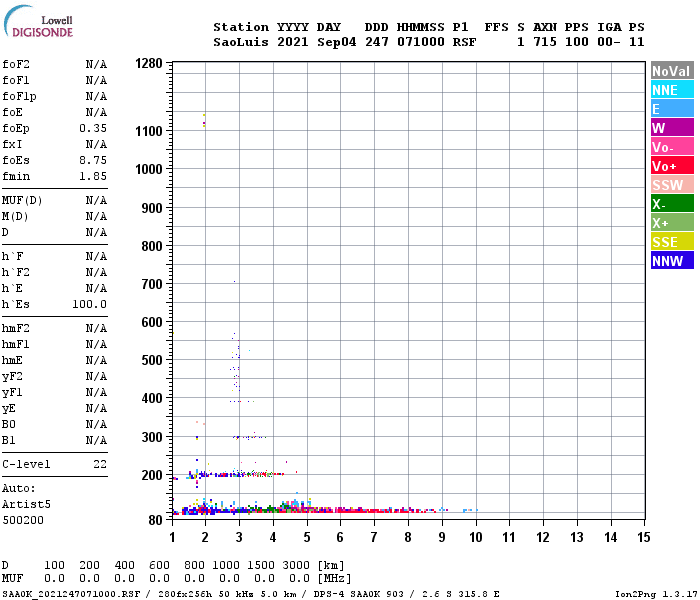Select the Vo- pink legend swatch
Image resolution: width=700 pixels, height=600 pixels.
click(x=672, y=147)
